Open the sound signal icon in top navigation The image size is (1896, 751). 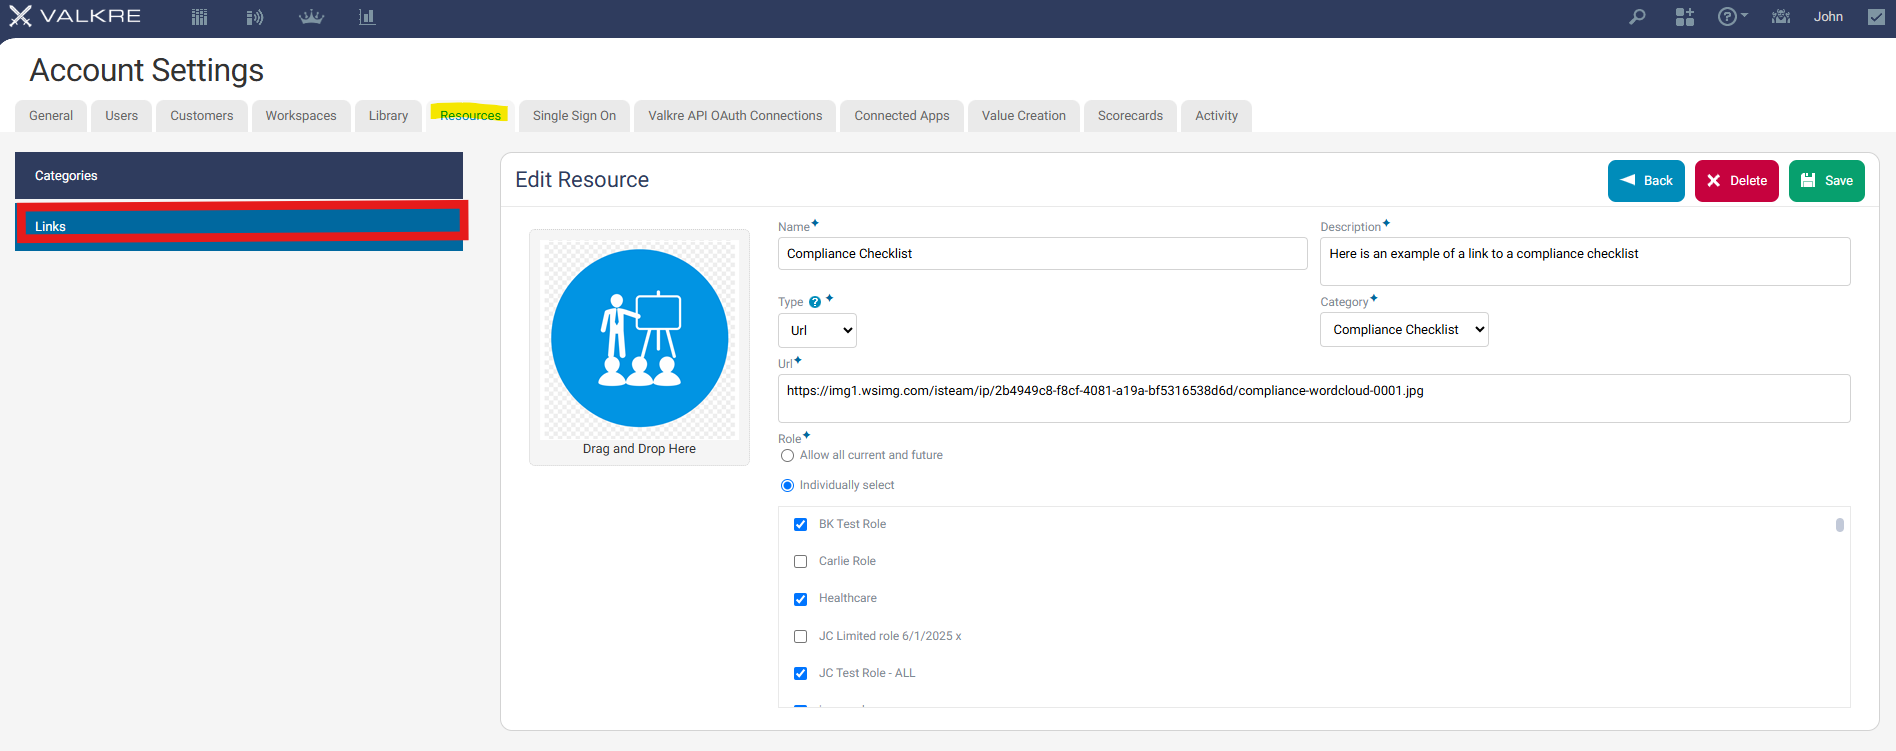[x=255, y=17]
